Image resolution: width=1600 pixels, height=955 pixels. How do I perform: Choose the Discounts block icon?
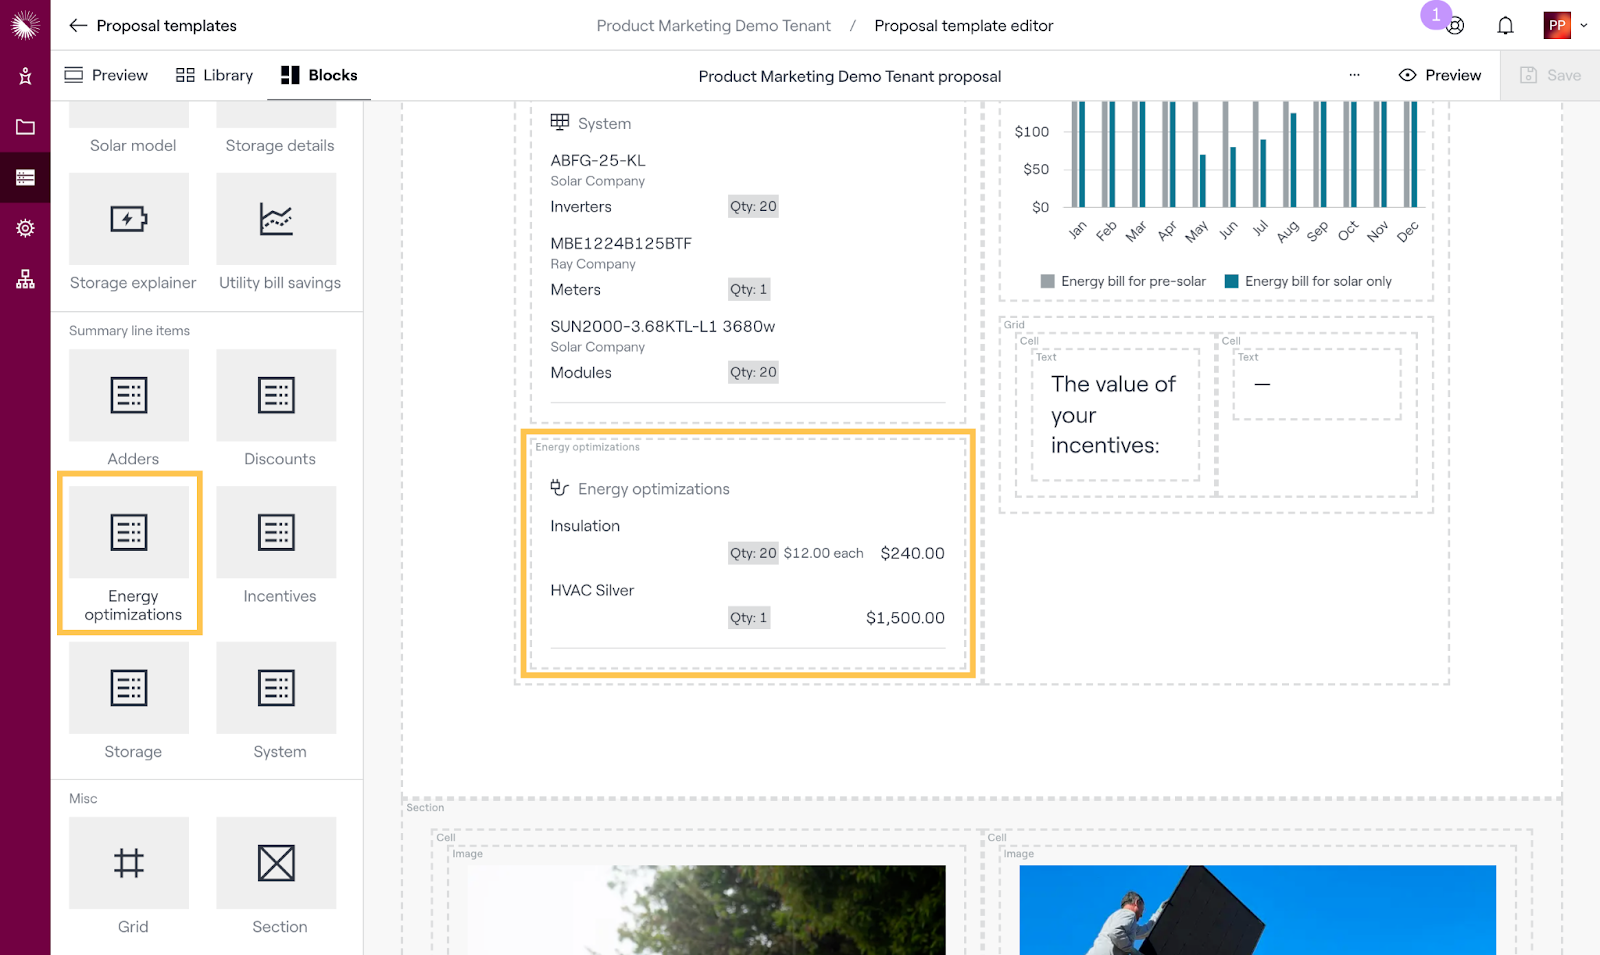276,396
